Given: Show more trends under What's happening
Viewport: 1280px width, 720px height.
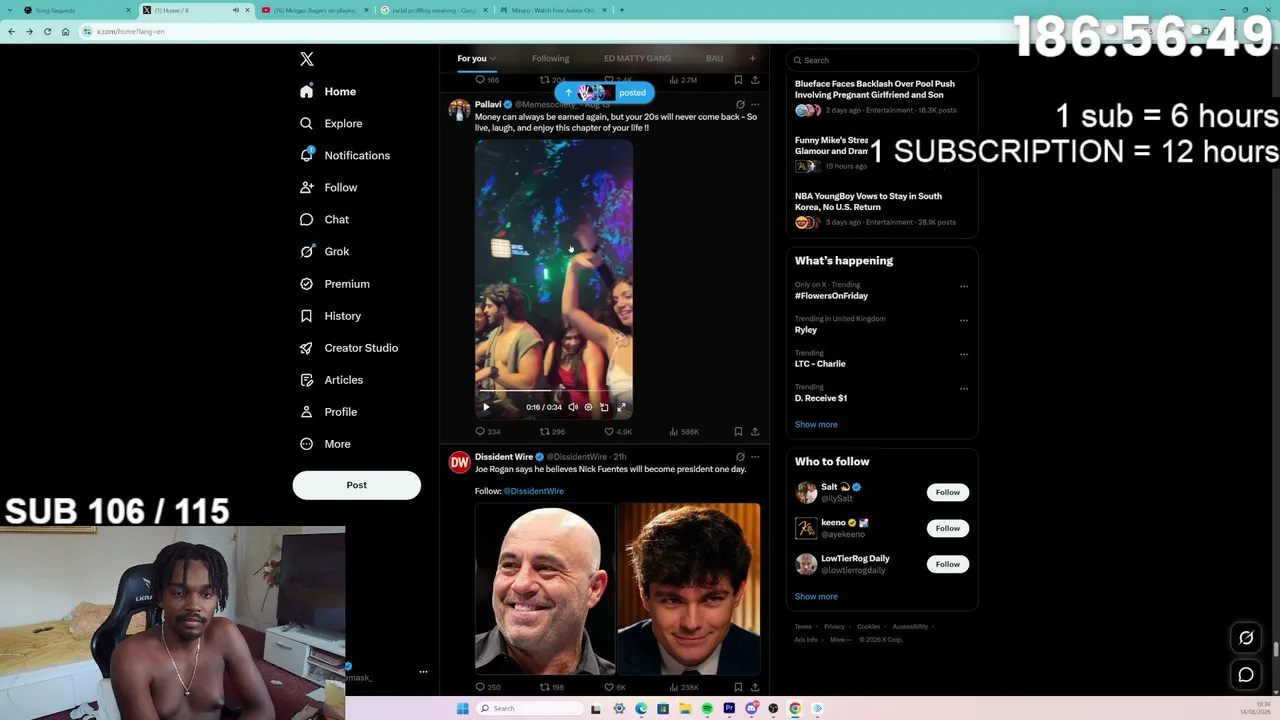Looking at the screenshot, I should [816, 424].
